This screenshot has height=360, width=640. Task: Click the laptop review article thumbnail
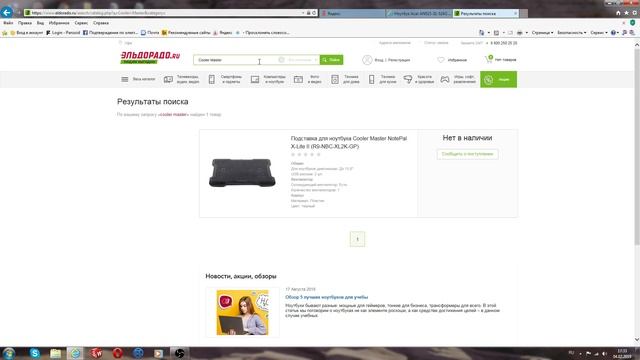pyautogui.click(x=242, y=313)
